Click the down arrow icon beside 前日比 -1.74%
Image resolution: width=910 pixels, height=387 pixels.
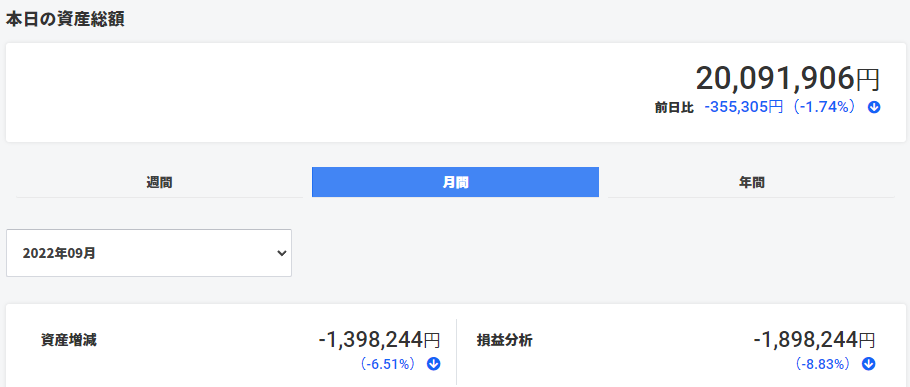click(x=874, y=107)
